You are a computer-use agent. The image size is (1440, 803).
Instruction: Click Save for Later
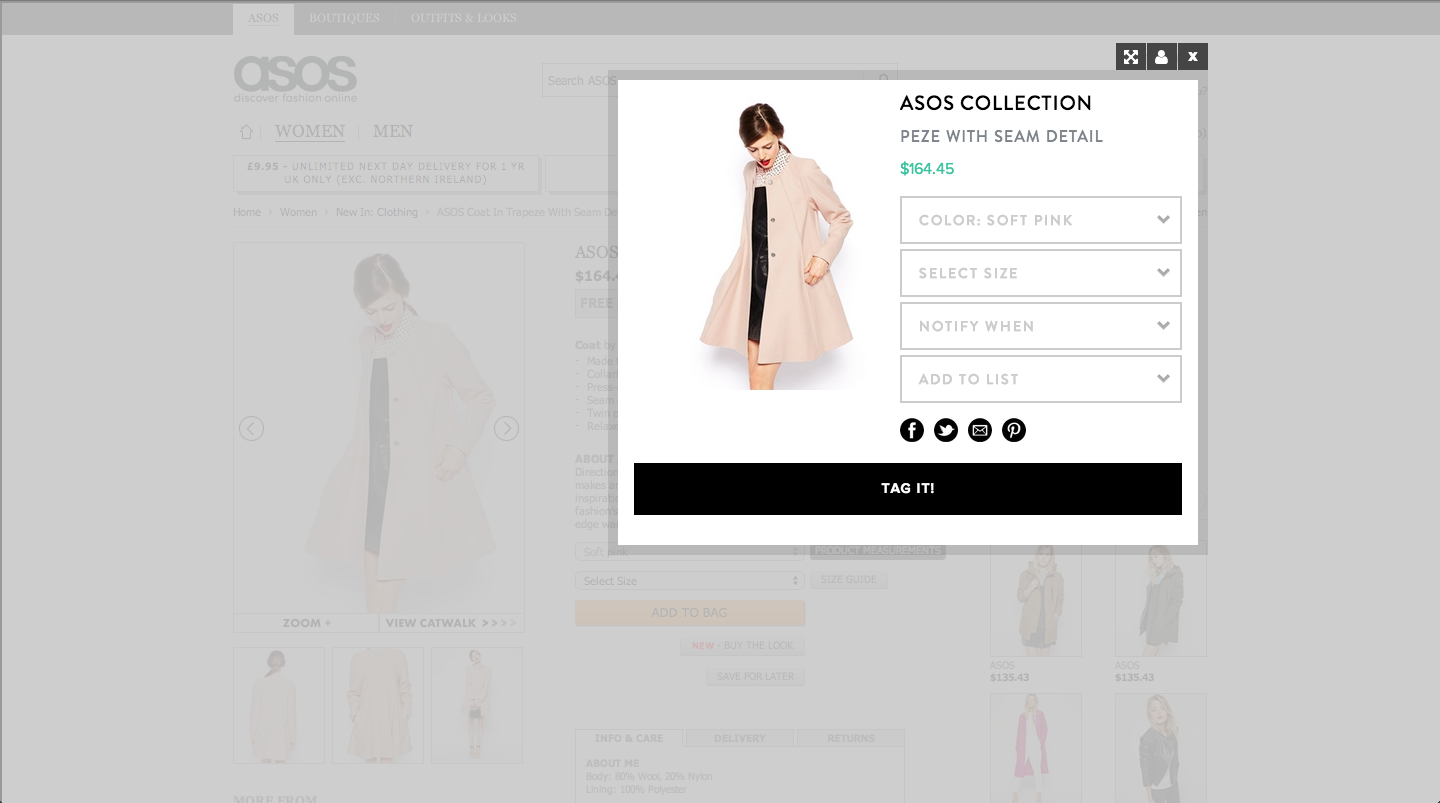(x=755, y=677)
